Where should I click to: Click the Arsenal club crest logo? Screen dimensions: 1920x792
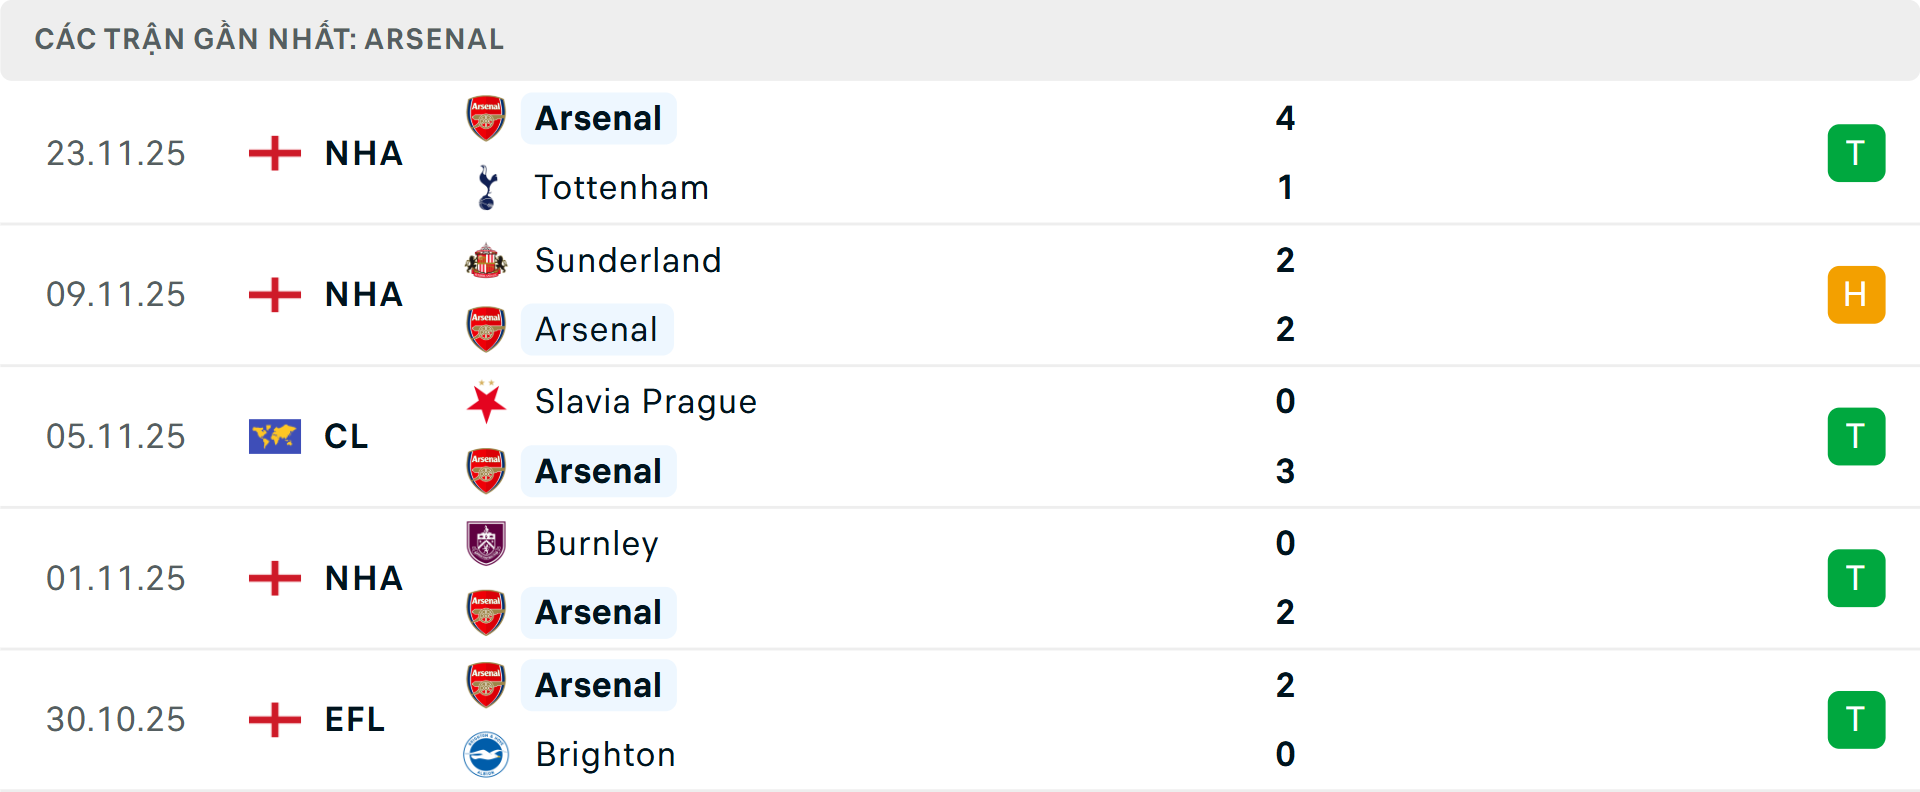(486, 117)
